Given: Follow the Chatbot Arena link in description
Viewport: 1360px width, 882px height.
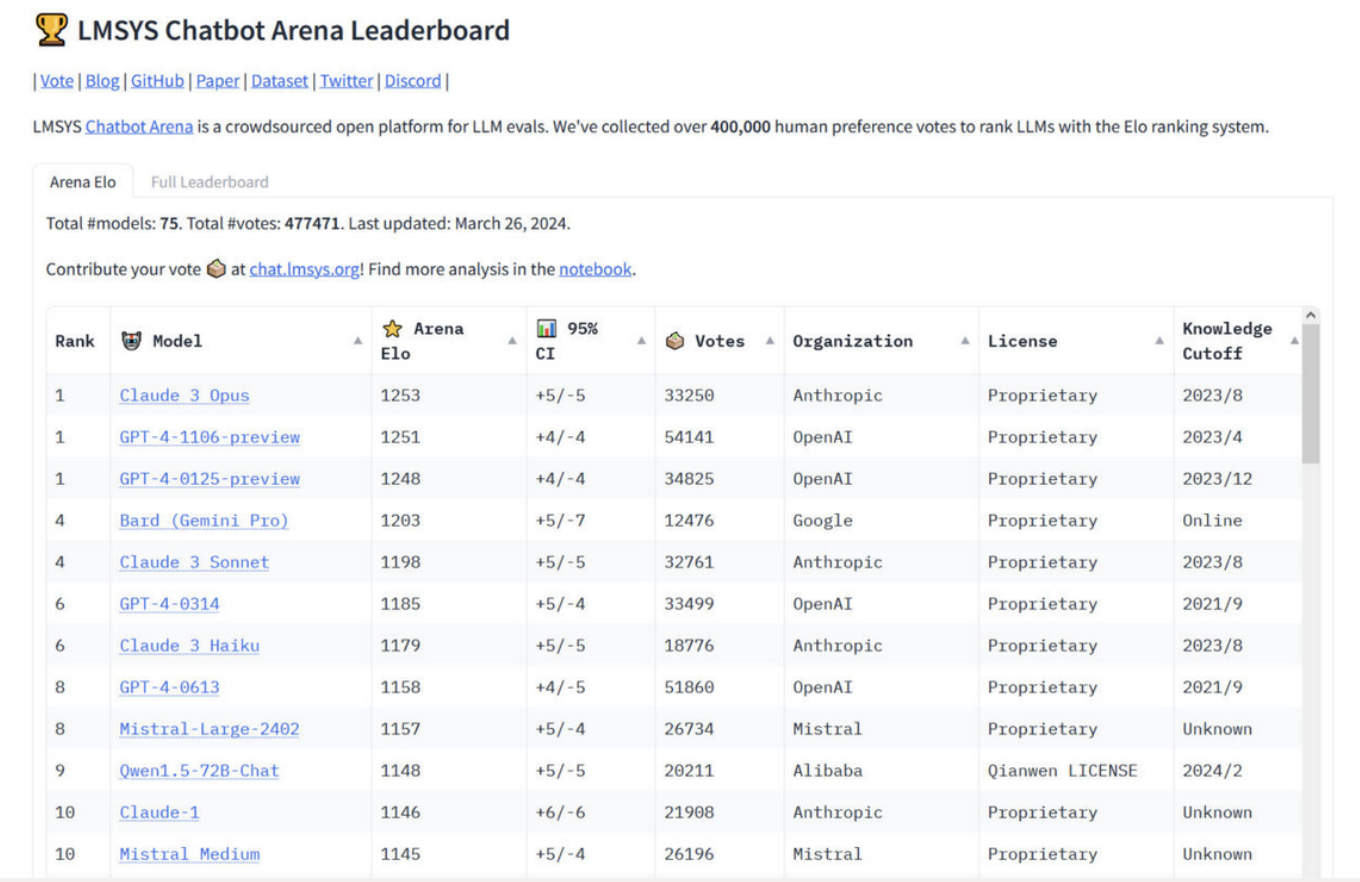Looking at the screenshot, I should [x=139, y=128].
